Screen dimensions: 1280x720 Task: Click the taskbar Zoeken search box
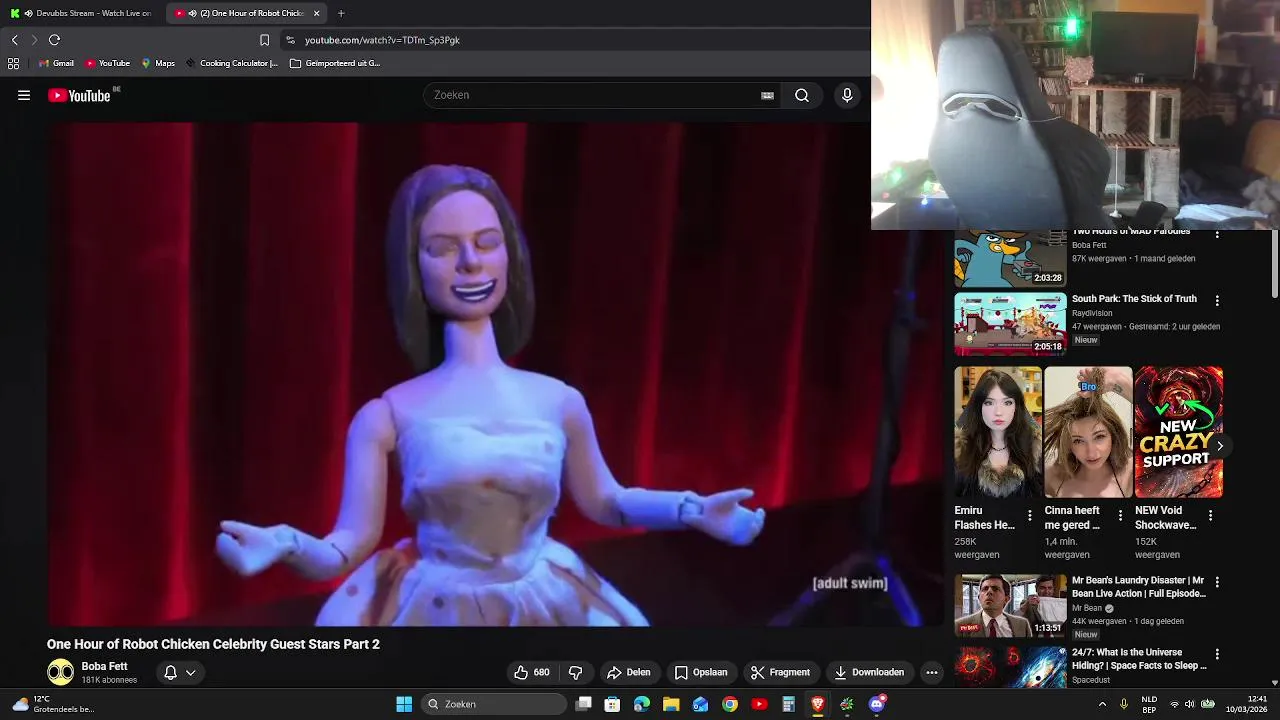[x=495, y=704]
